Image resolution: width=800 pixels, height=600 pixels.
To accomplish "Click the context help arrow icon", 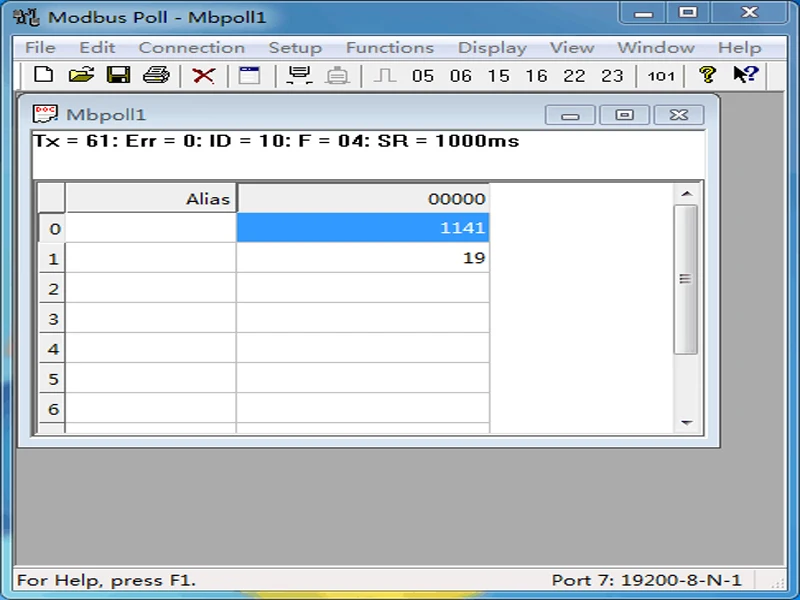I will coord(746,74).
